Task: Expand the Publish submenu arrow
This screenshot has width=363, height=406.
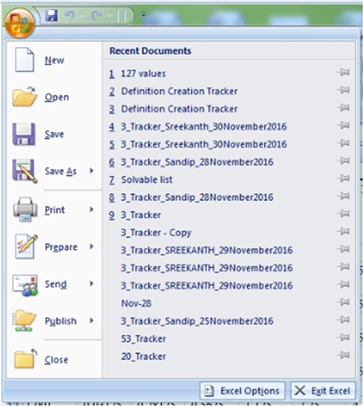Action: [91, 321]
